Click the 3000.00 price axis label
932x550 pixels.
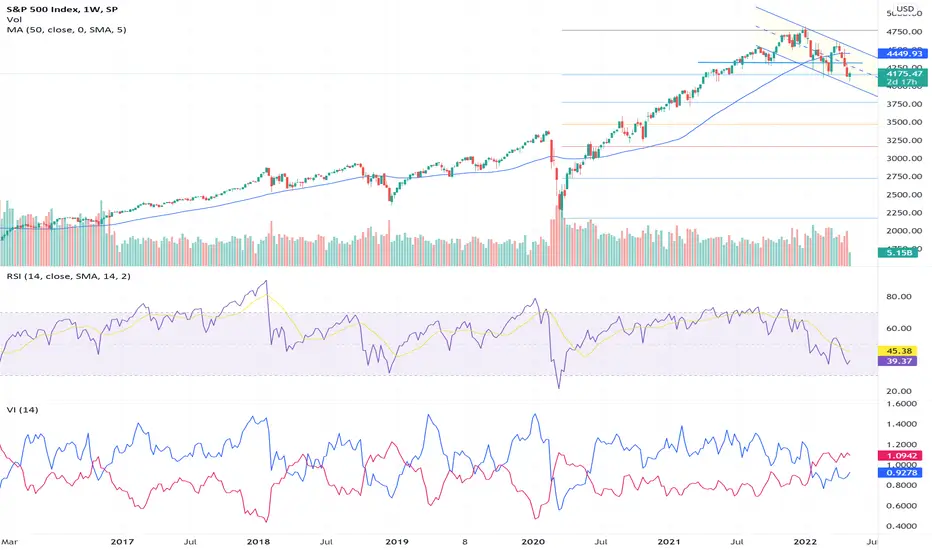click(904, 158)
